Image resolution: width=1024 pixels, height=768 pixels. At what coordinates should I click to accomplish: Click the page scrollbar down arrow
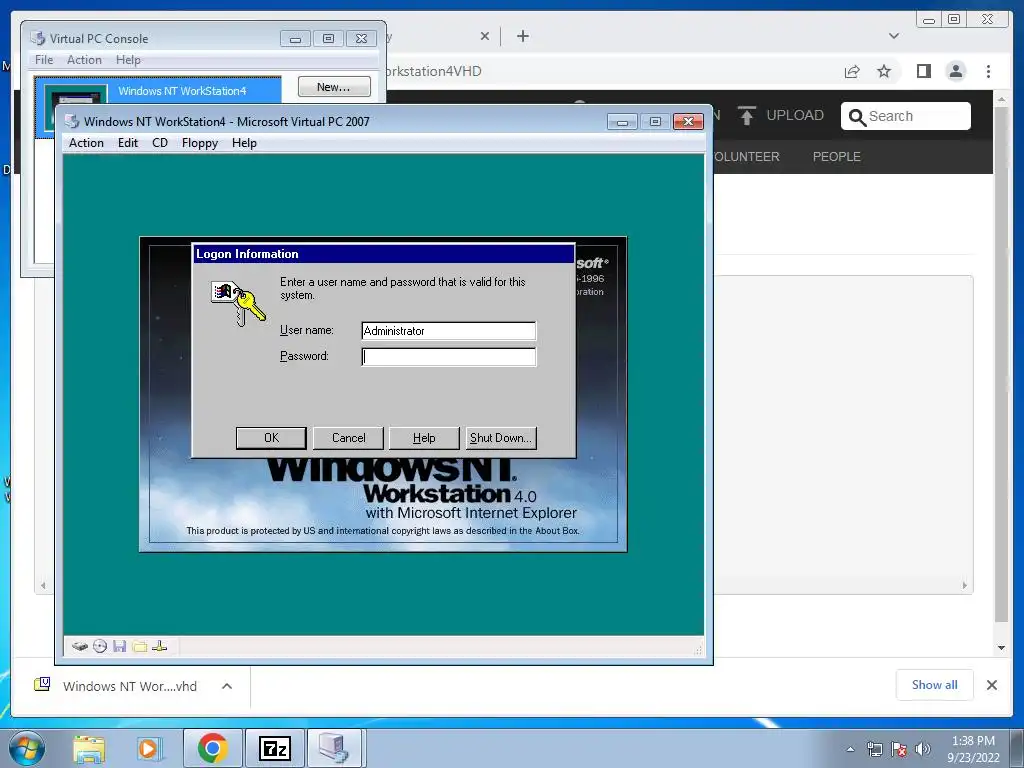1001,648
